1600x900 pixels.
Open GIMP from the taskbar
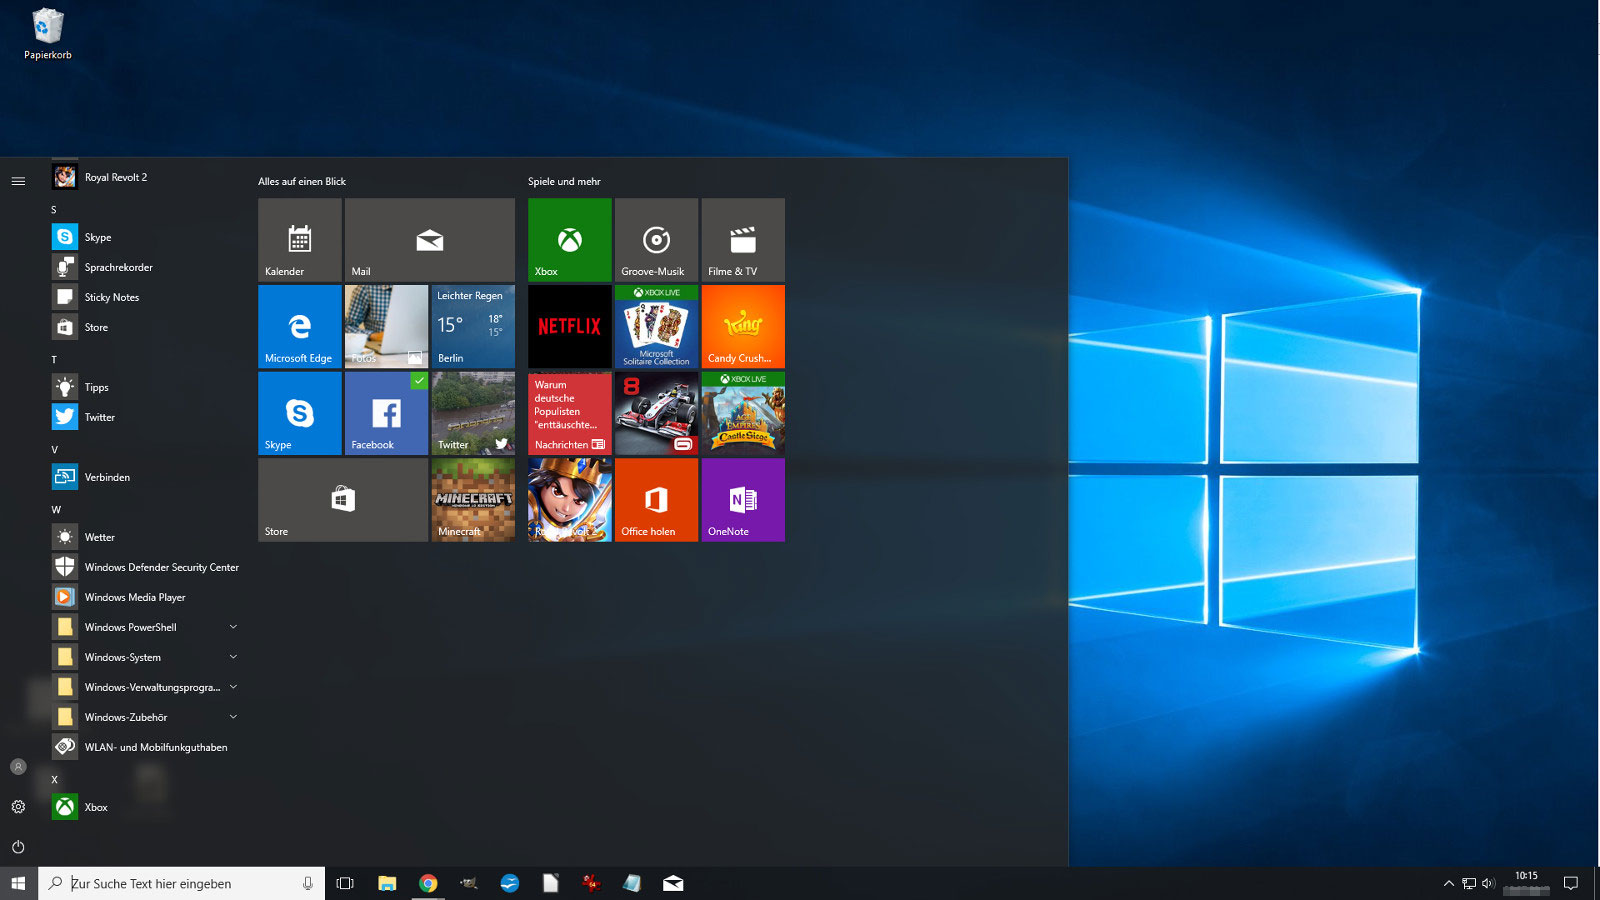468,883
